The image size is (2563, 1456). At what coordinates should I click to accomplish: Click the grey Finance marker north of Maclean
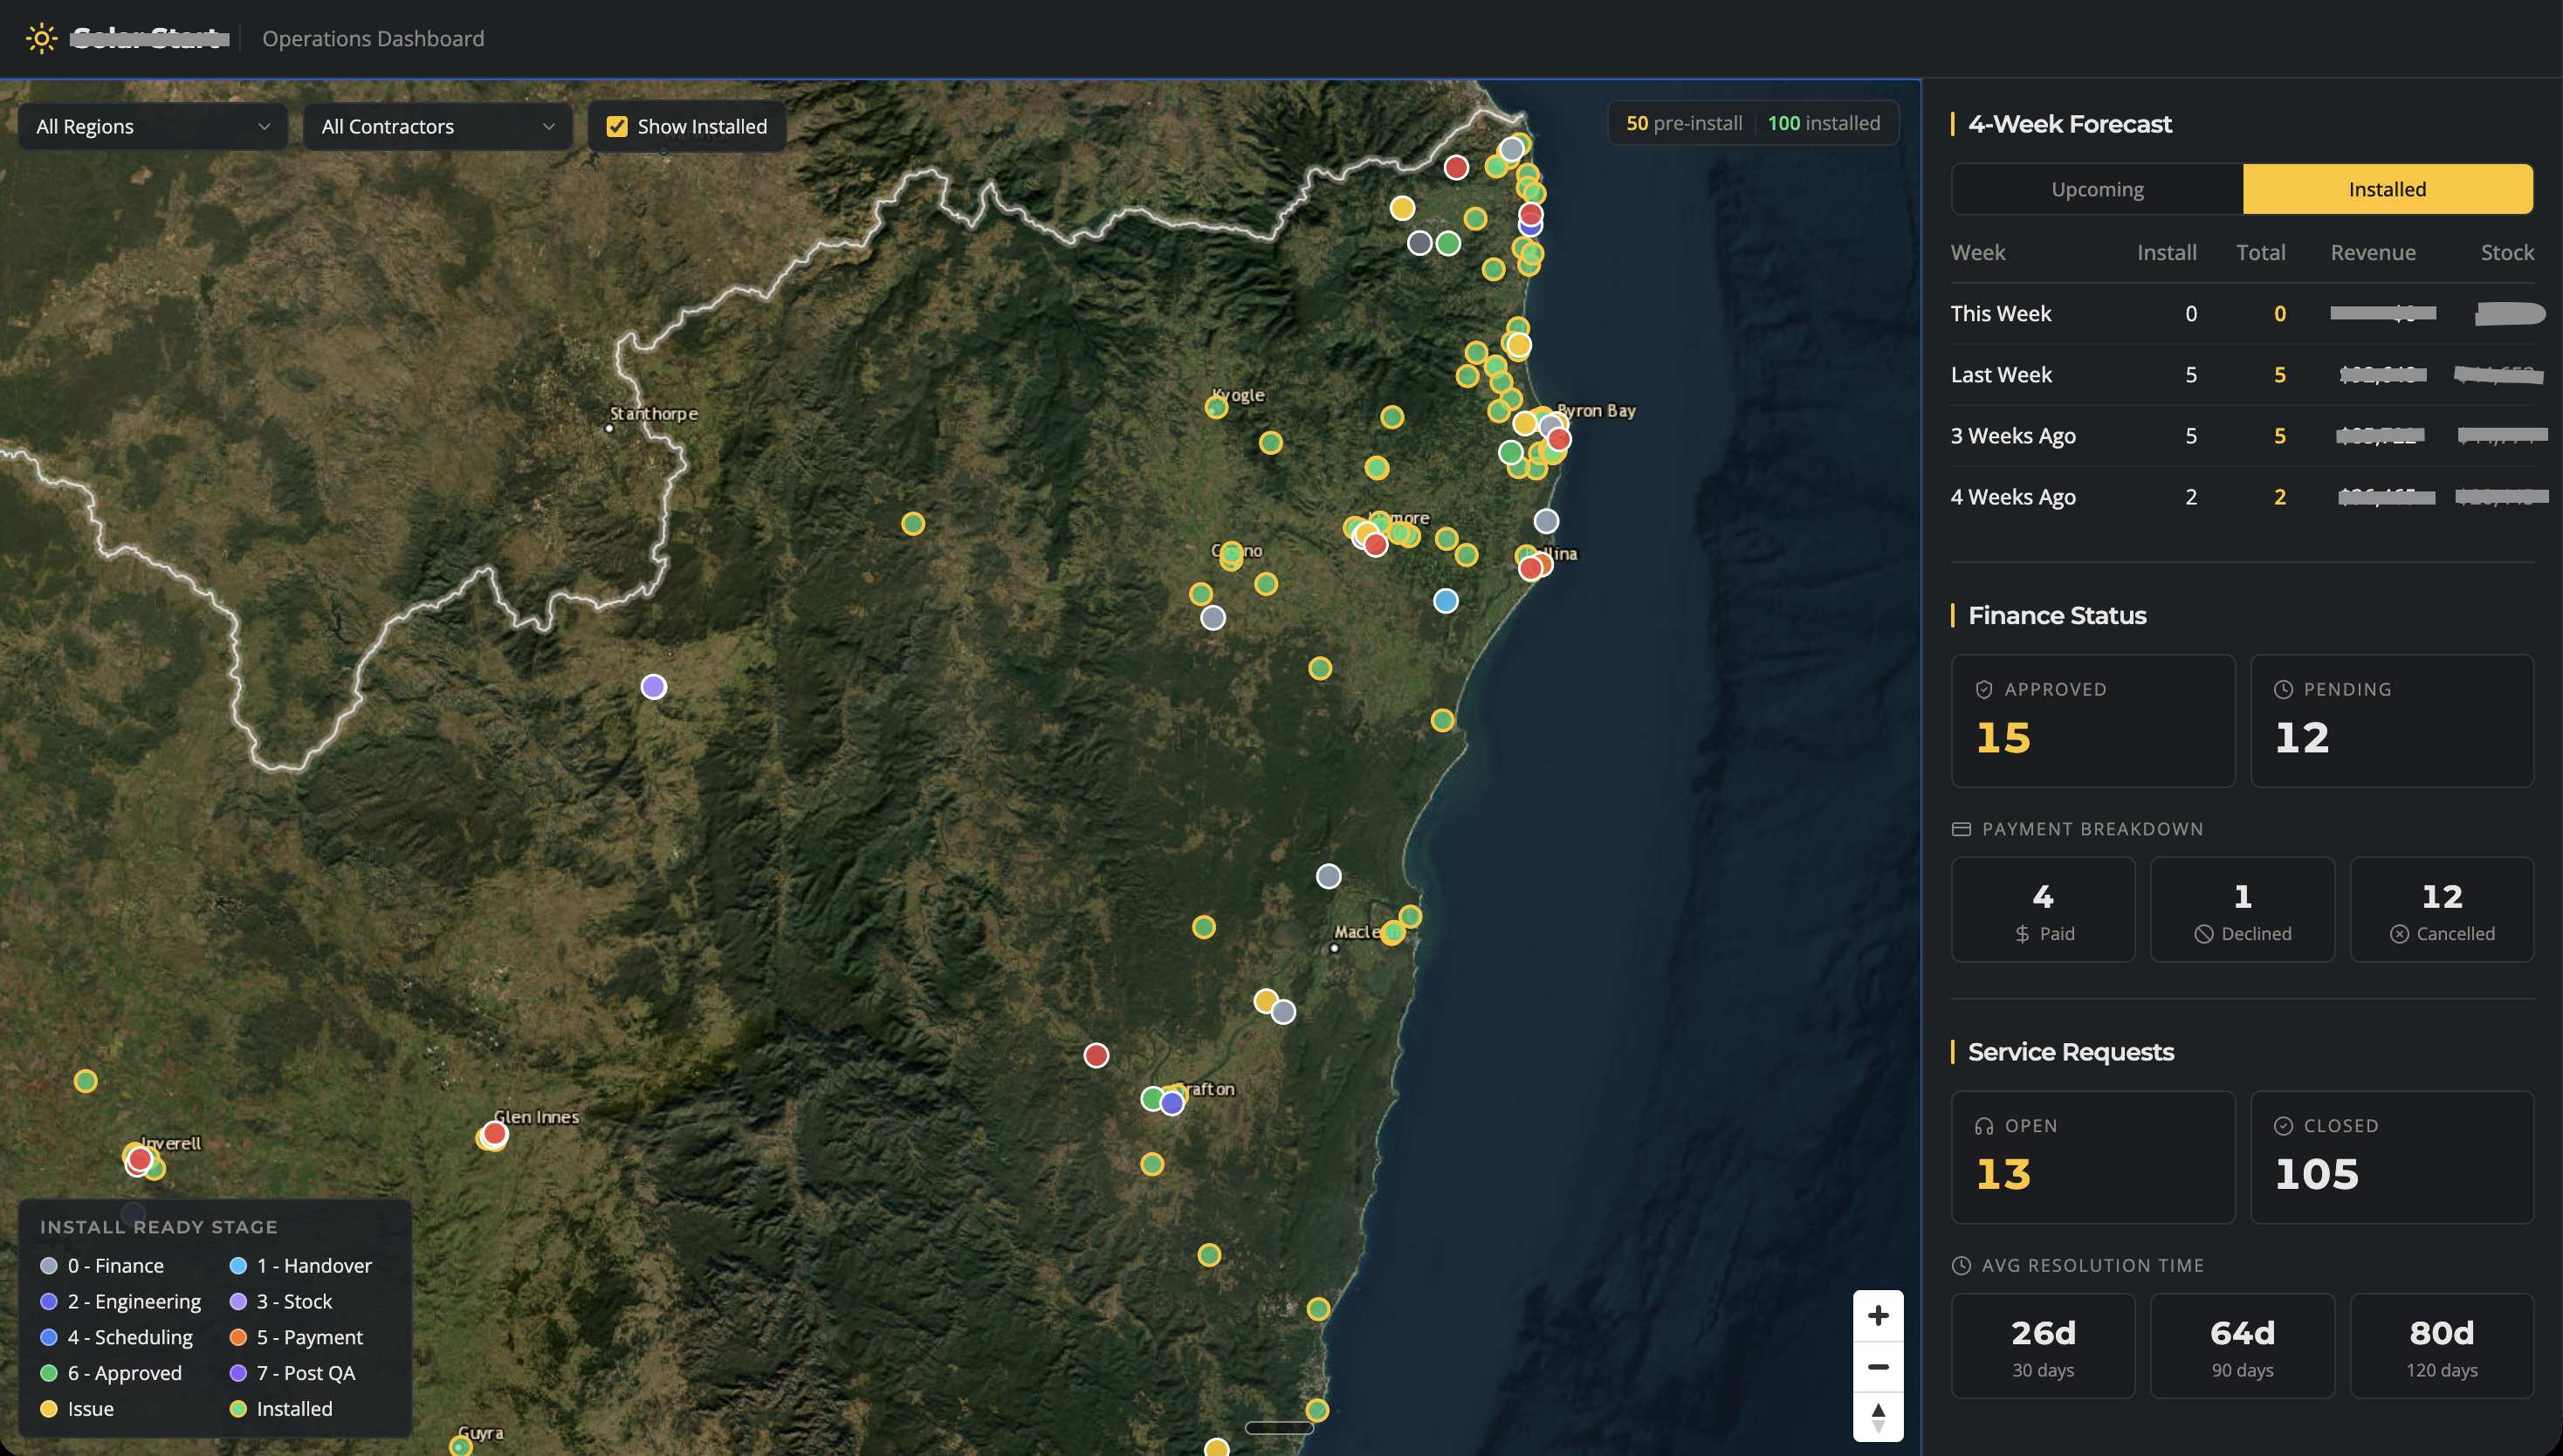click(x=1328, y=876)
